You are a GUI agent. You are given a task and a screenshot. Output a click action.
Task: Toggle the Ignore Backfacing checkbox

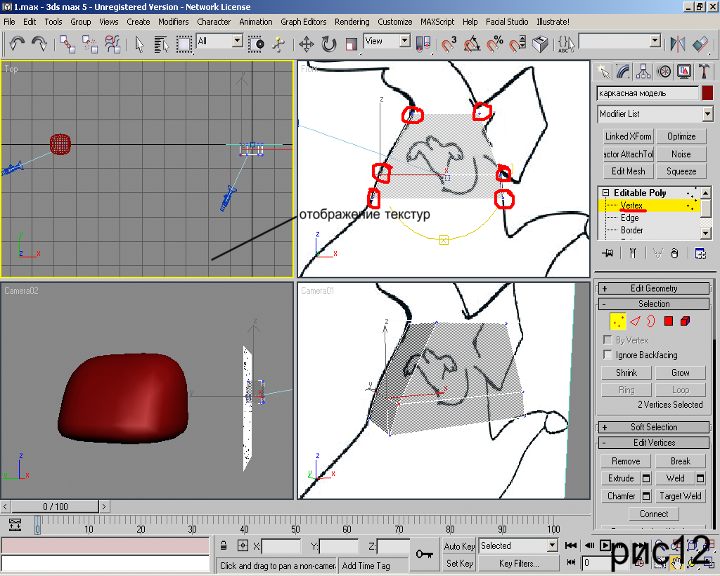pos(608,355)
